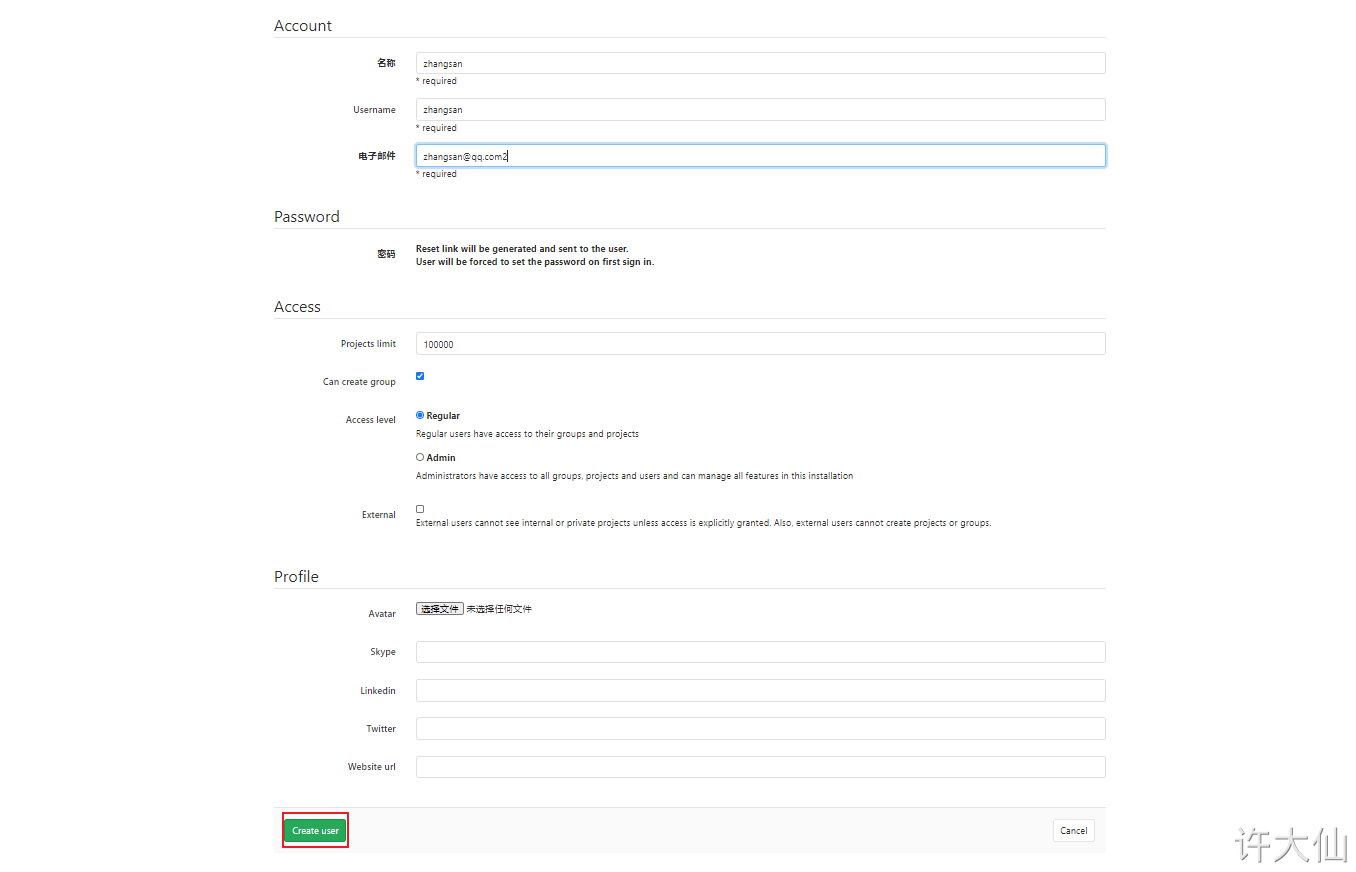Select the Regular access level radio
The width and height of the screenshot is (1356, 872).
pyautogui.click(x=420, y=415)
